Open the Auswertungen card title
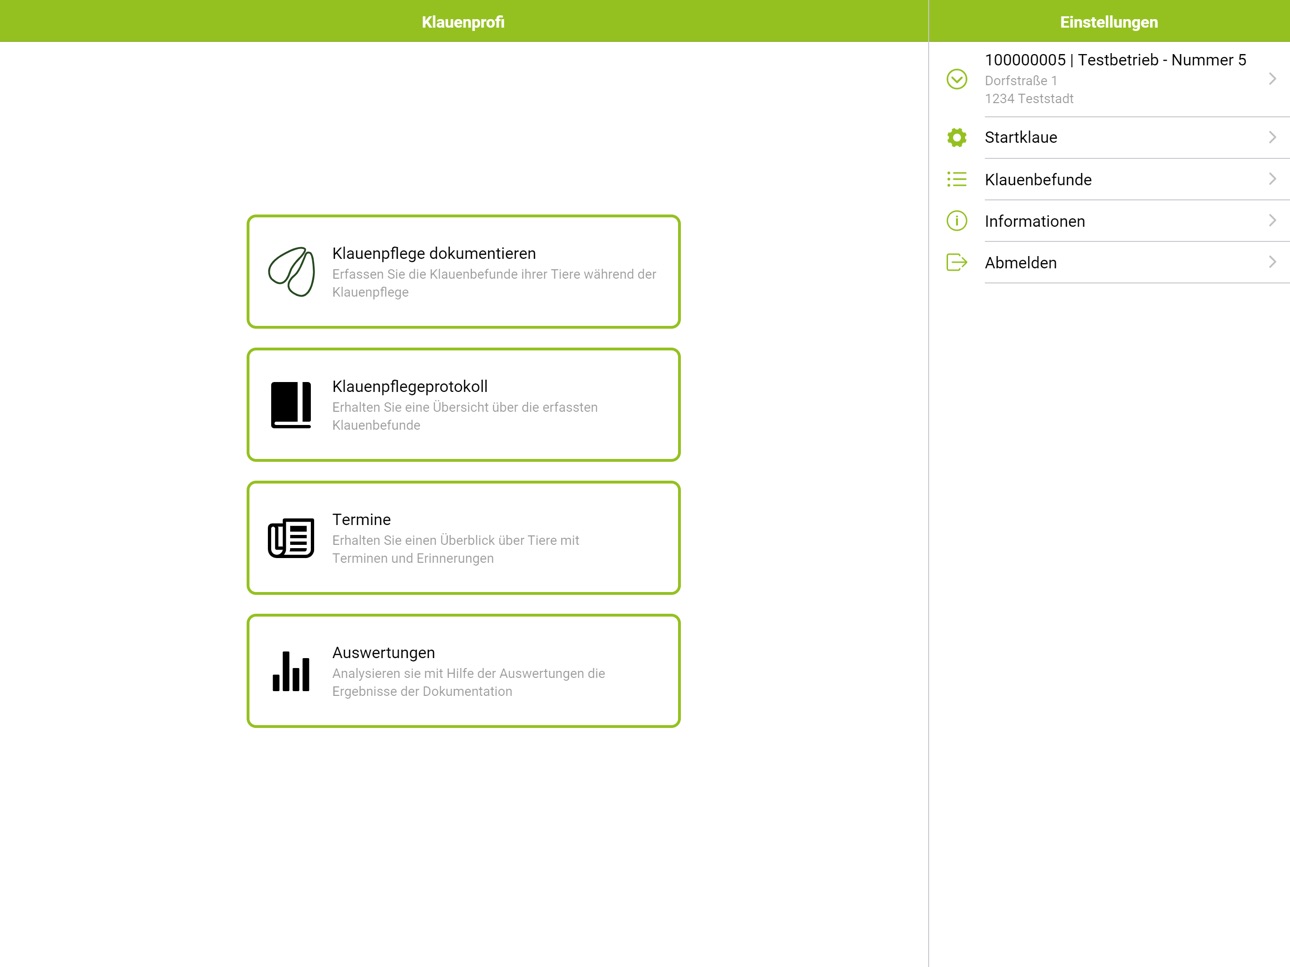The width and height of the screenshot is (1290, 967). [x=383, y=653]
